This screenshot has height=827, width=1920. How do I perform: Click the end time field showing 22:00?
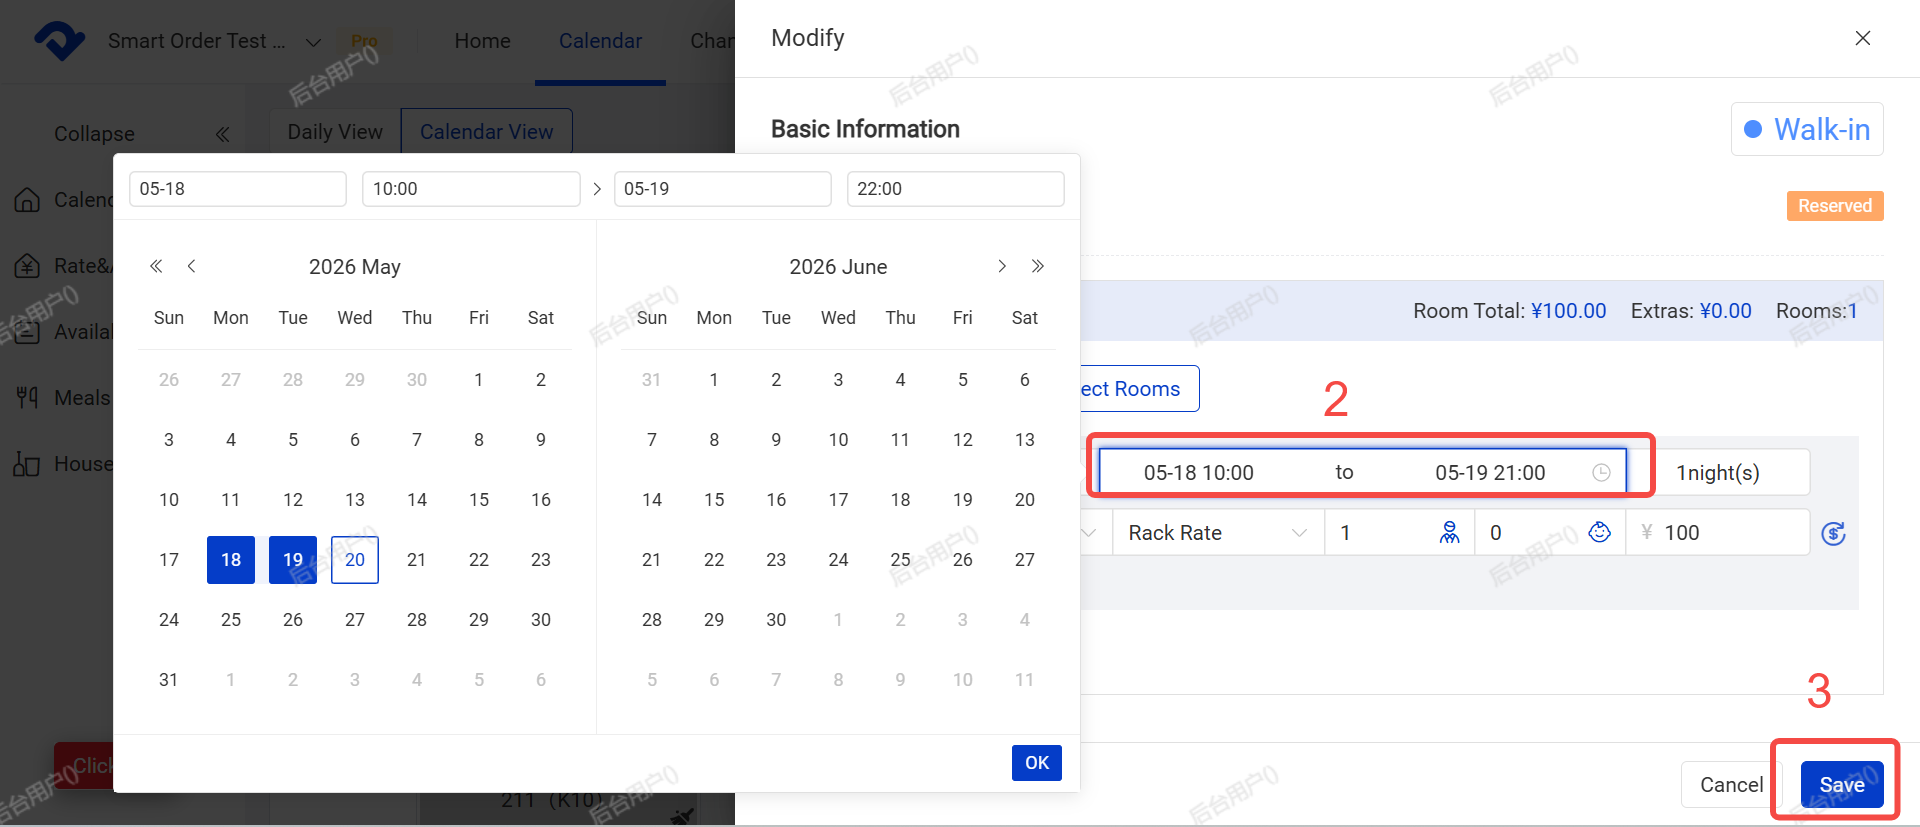coord(955,189)
